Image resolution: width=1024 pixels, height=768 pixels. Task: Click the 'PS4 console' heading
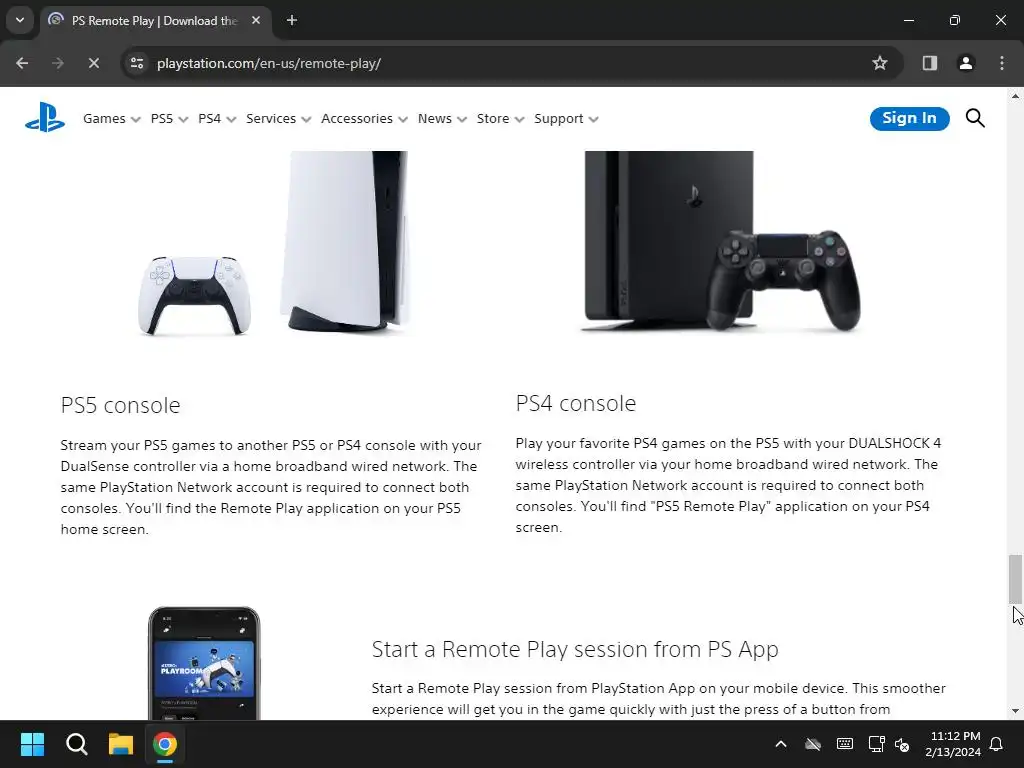click(x=575, y=404)
